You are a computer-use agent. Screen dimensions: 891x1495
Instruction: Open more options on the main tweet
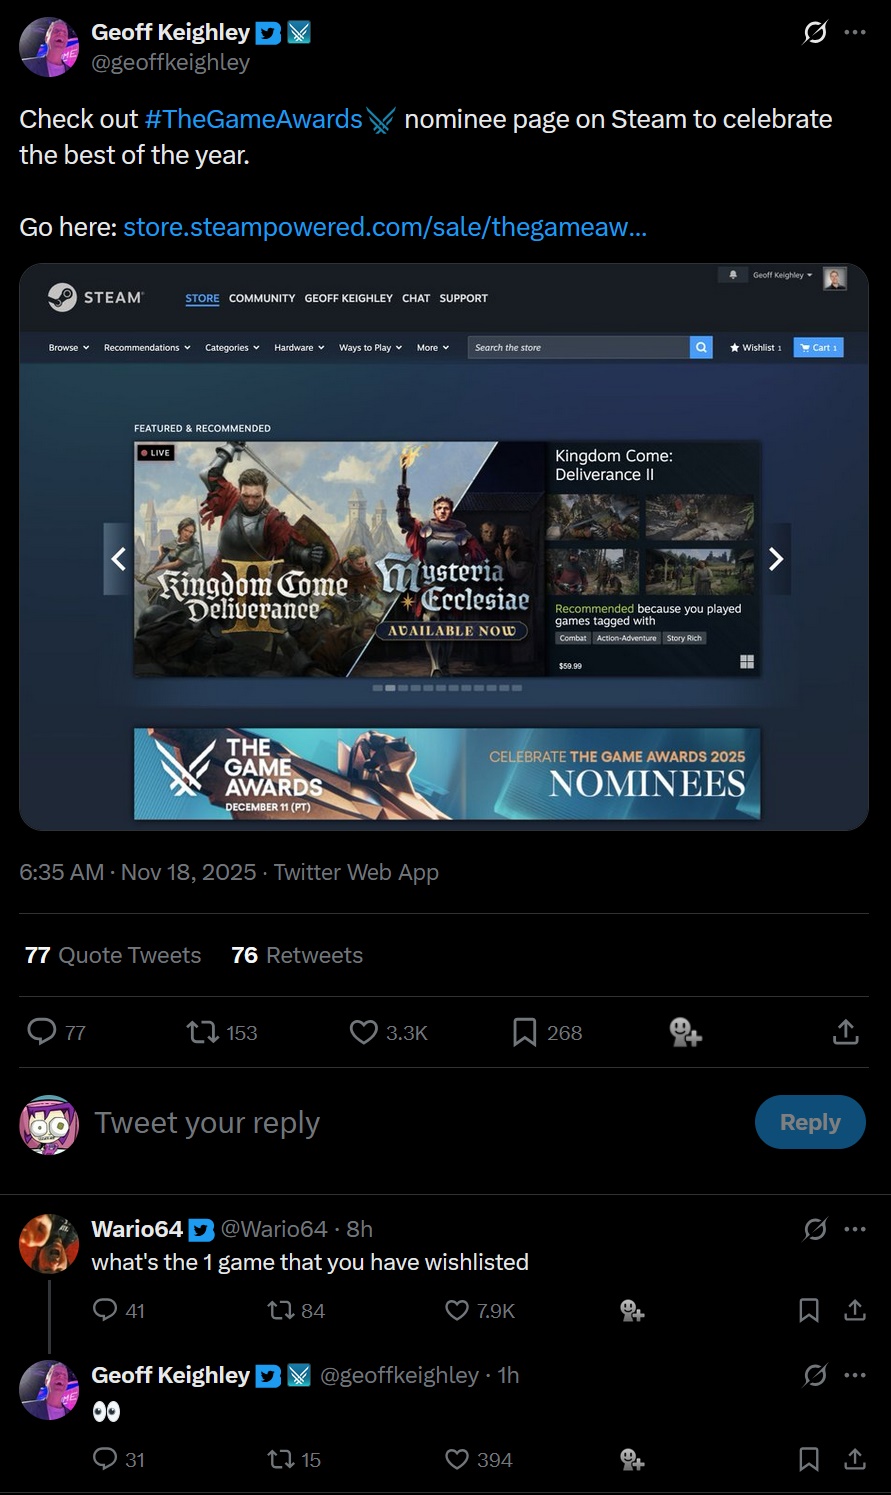click(x=855, y=32)
